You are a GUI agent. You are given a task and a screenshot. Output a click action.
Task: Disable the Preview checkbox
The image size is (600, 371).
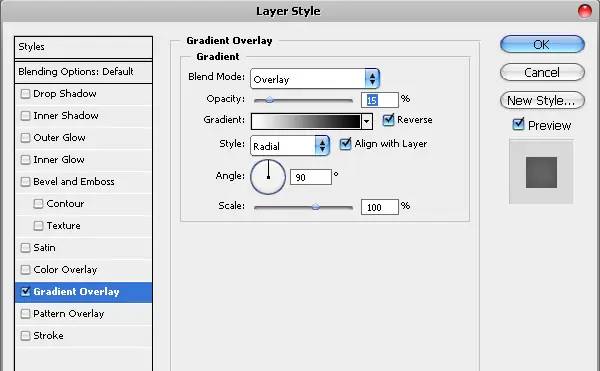coord(518,124)
